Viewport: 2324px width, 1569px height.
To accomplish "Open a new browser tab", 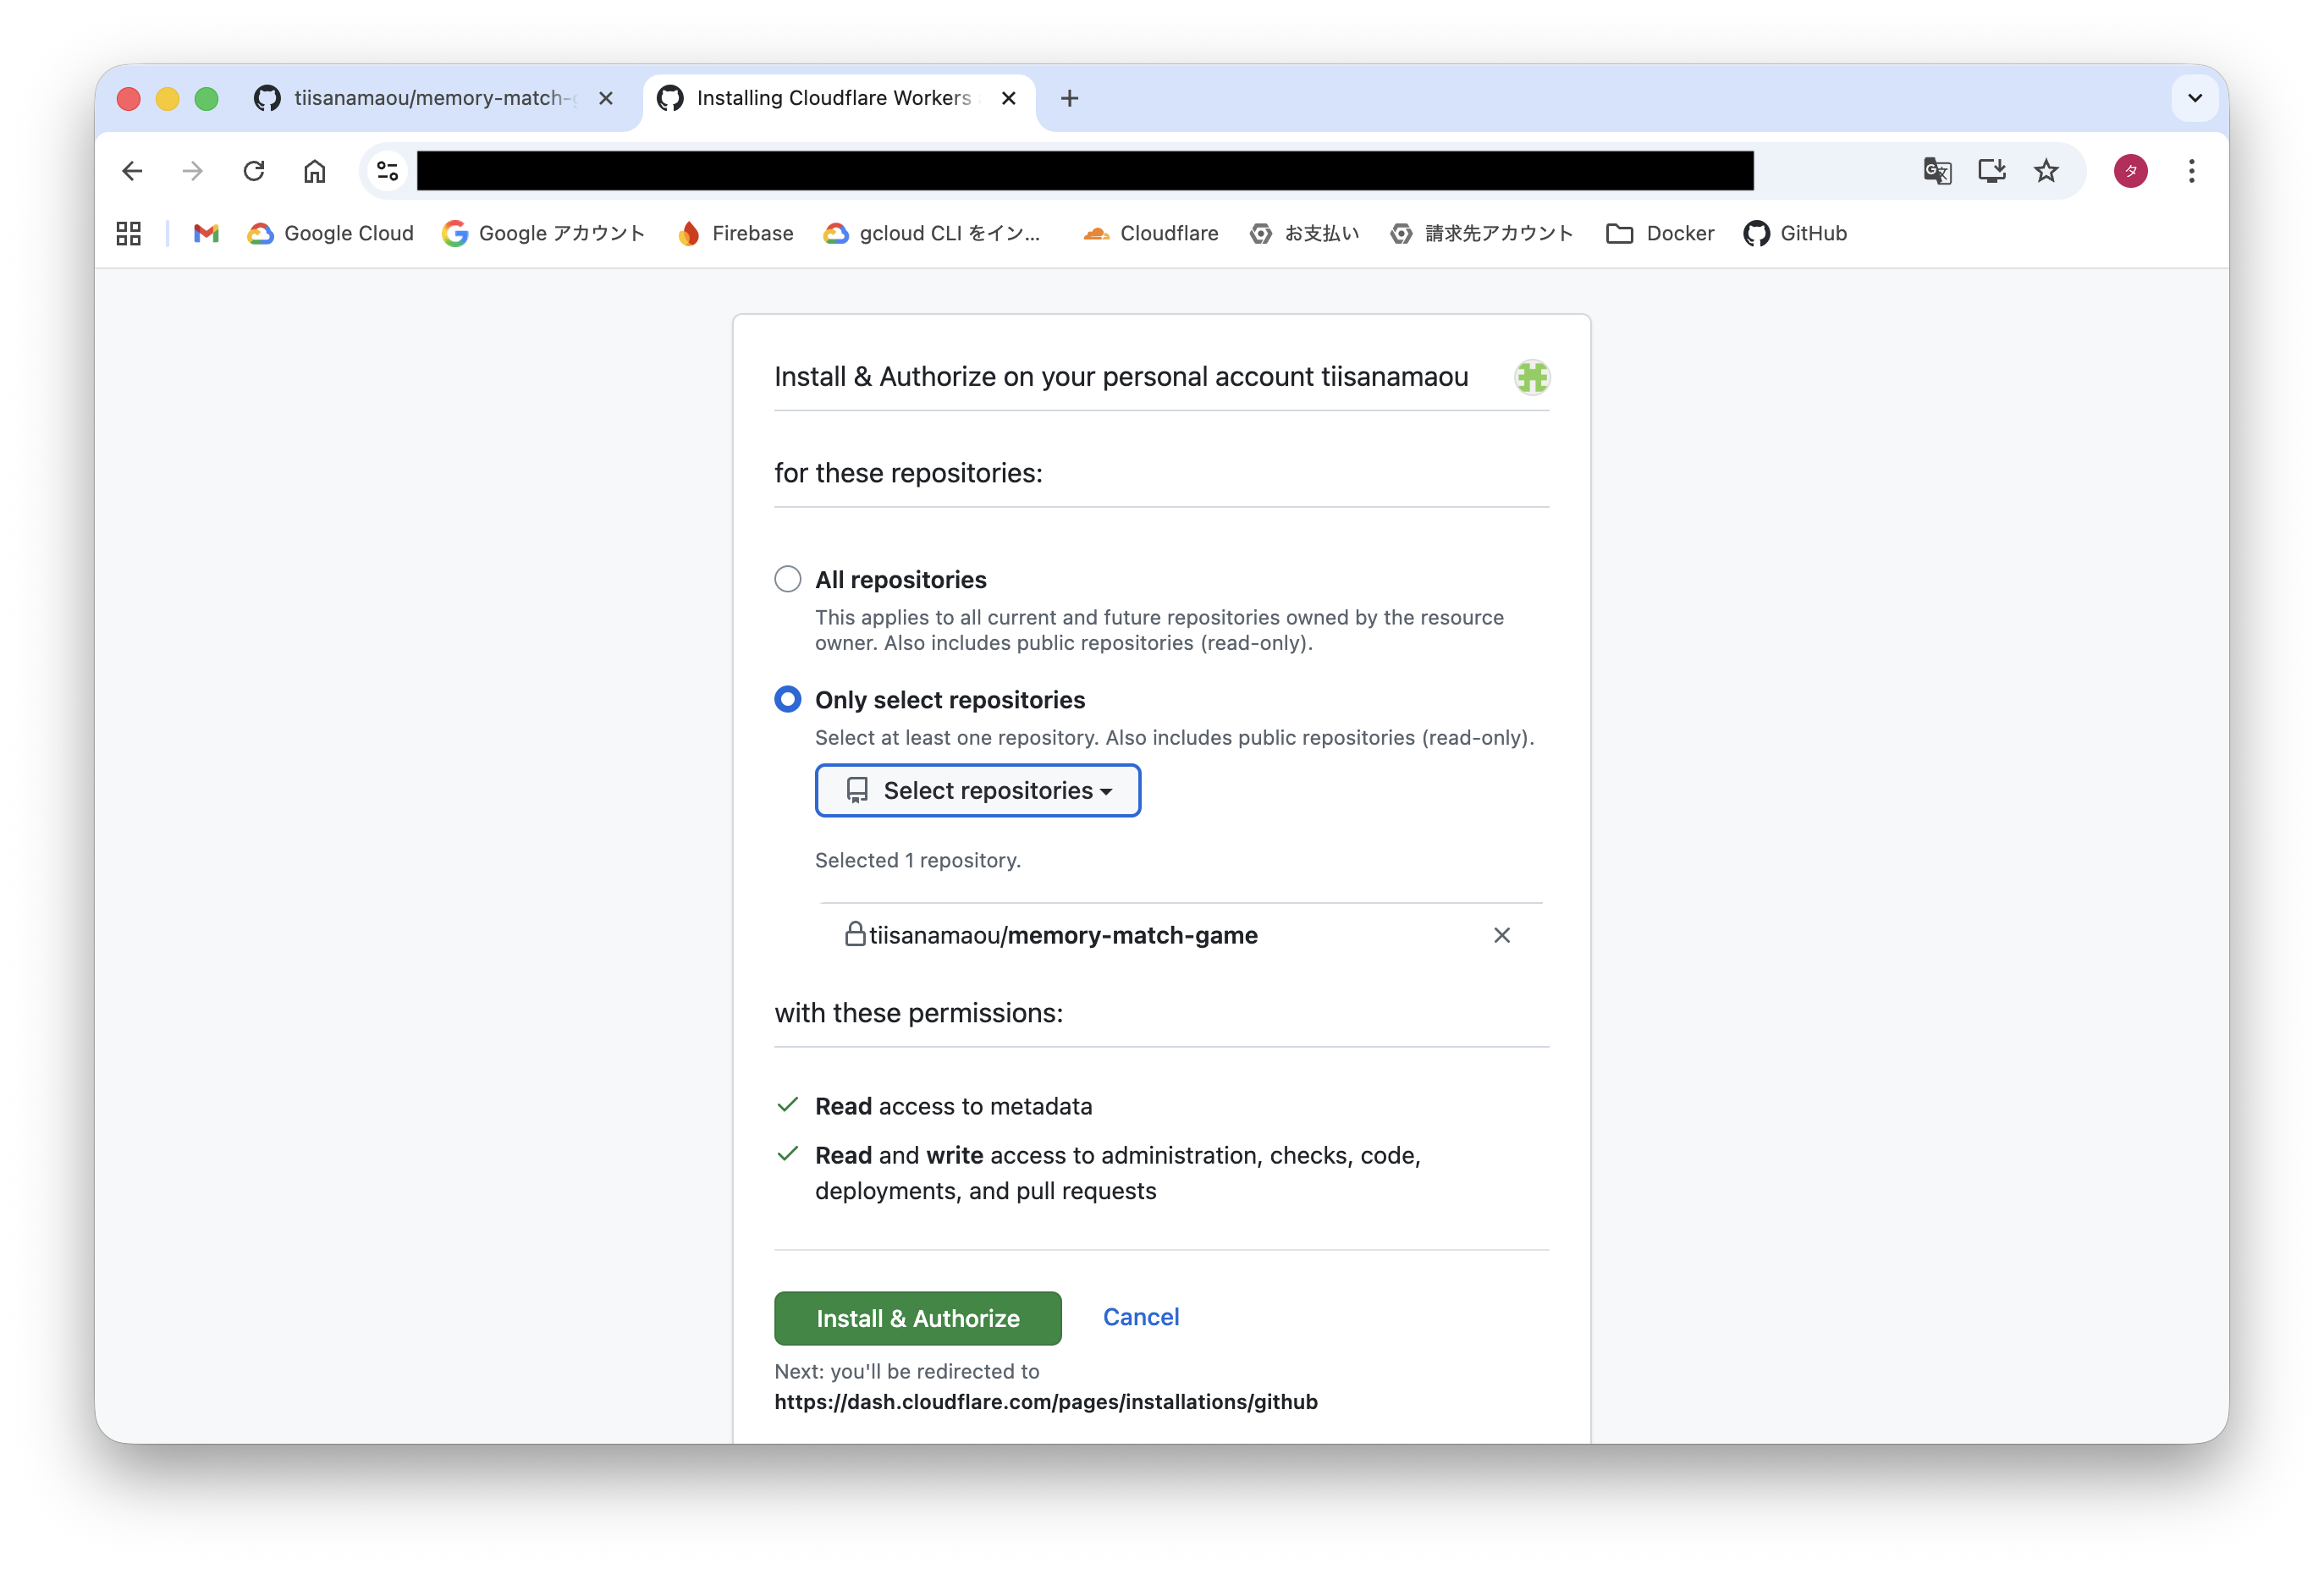I will click(x=1069, y=98).
